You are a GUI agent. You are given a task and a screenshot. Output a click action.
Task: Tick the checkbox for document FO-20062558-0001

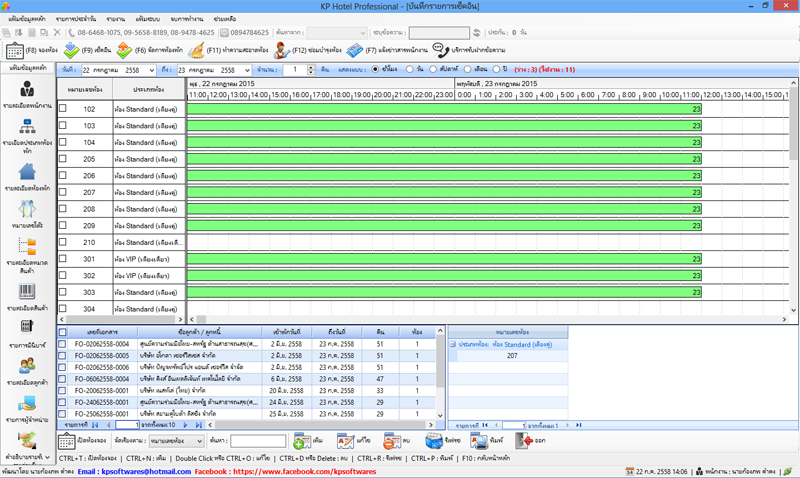62,390
